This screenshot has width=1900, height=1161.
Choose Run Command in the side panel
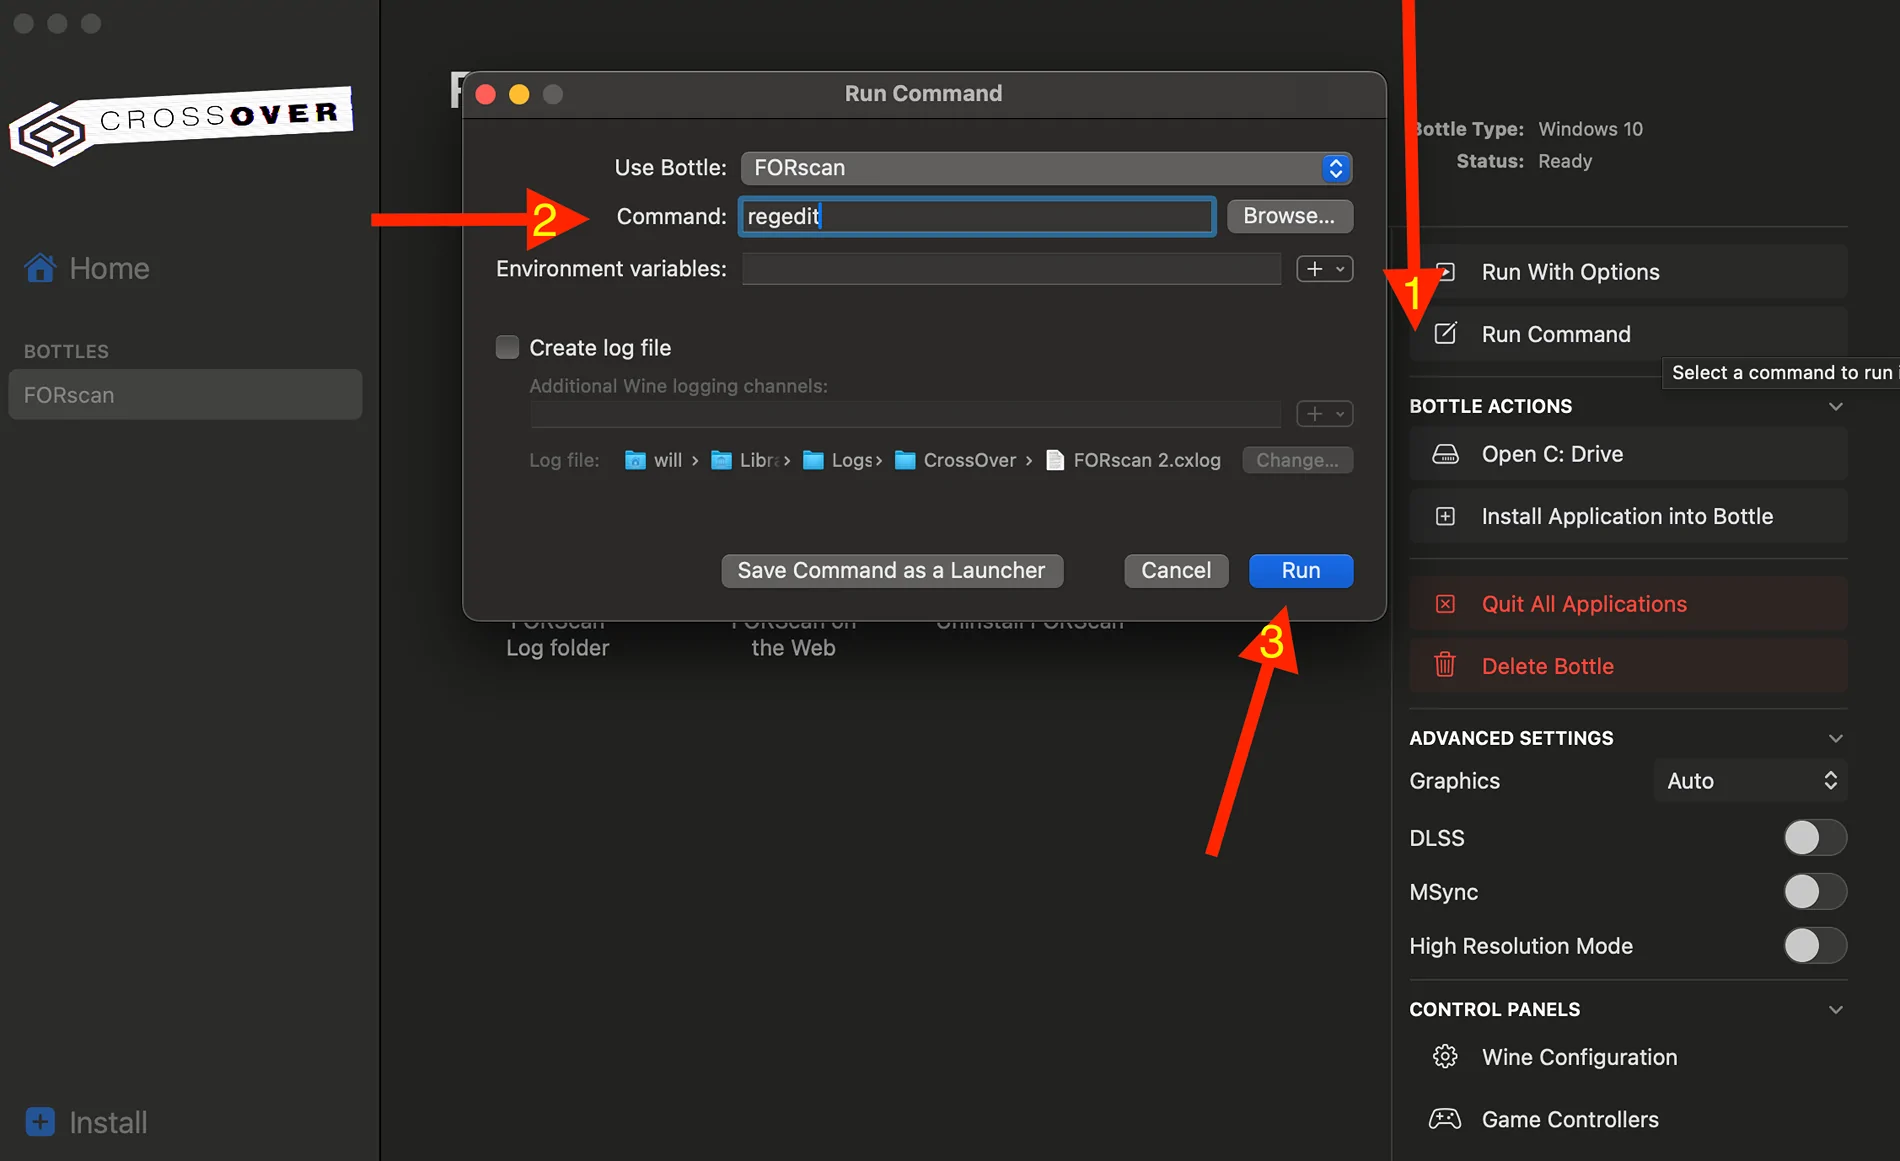point(1628,334)
